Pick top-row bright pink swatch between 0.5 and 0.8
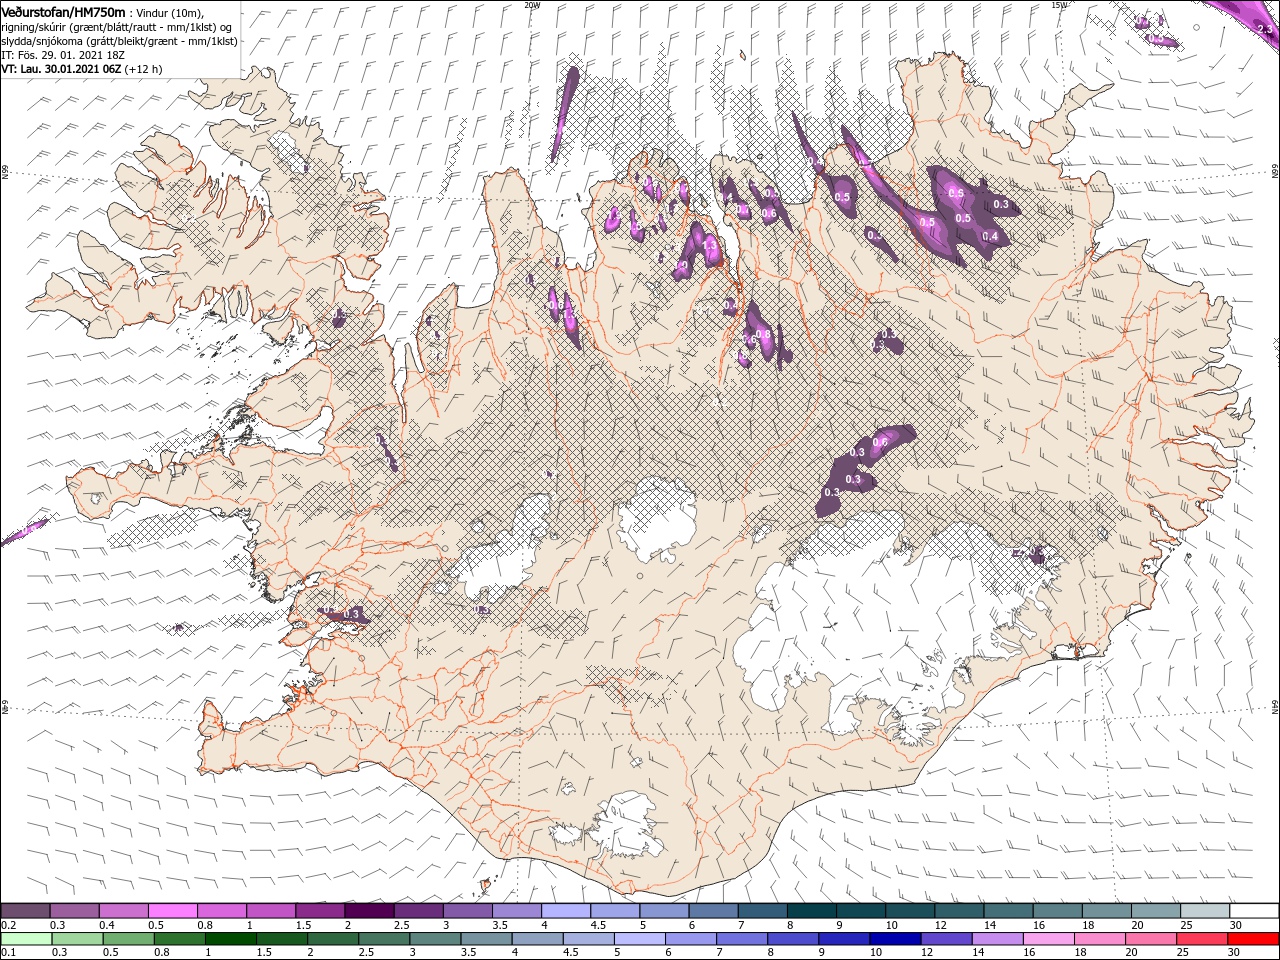The image size is (1280, 960). (x=173, y=911)
